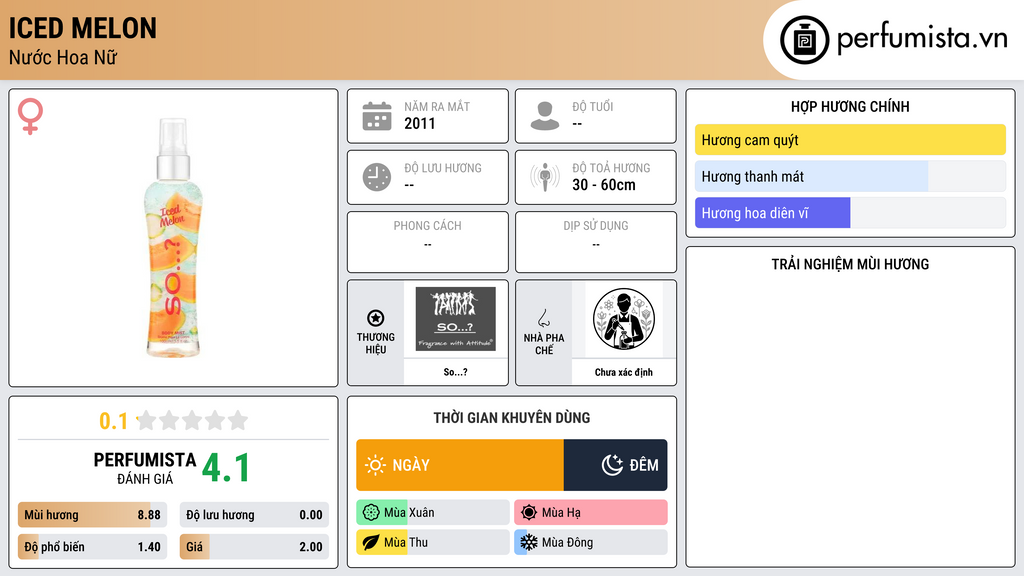Screen dimensions: 1024x576
Task: Click the Nước Hoa Nữ subtitle
Action: [63, 58]
